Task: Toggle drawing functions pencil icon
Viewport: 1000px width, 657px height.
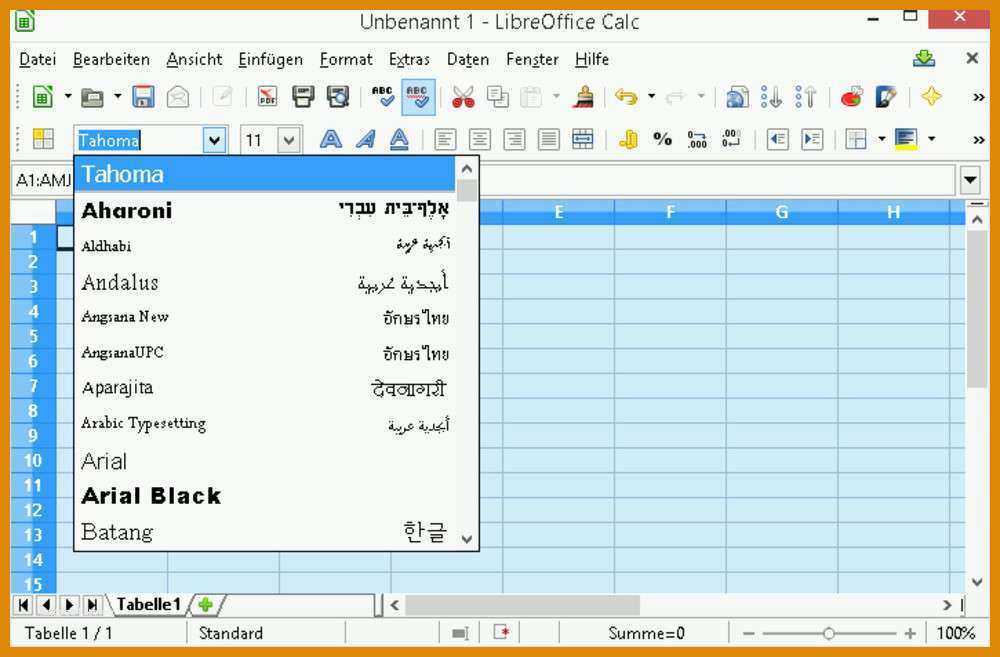Action: pos(886,97)
